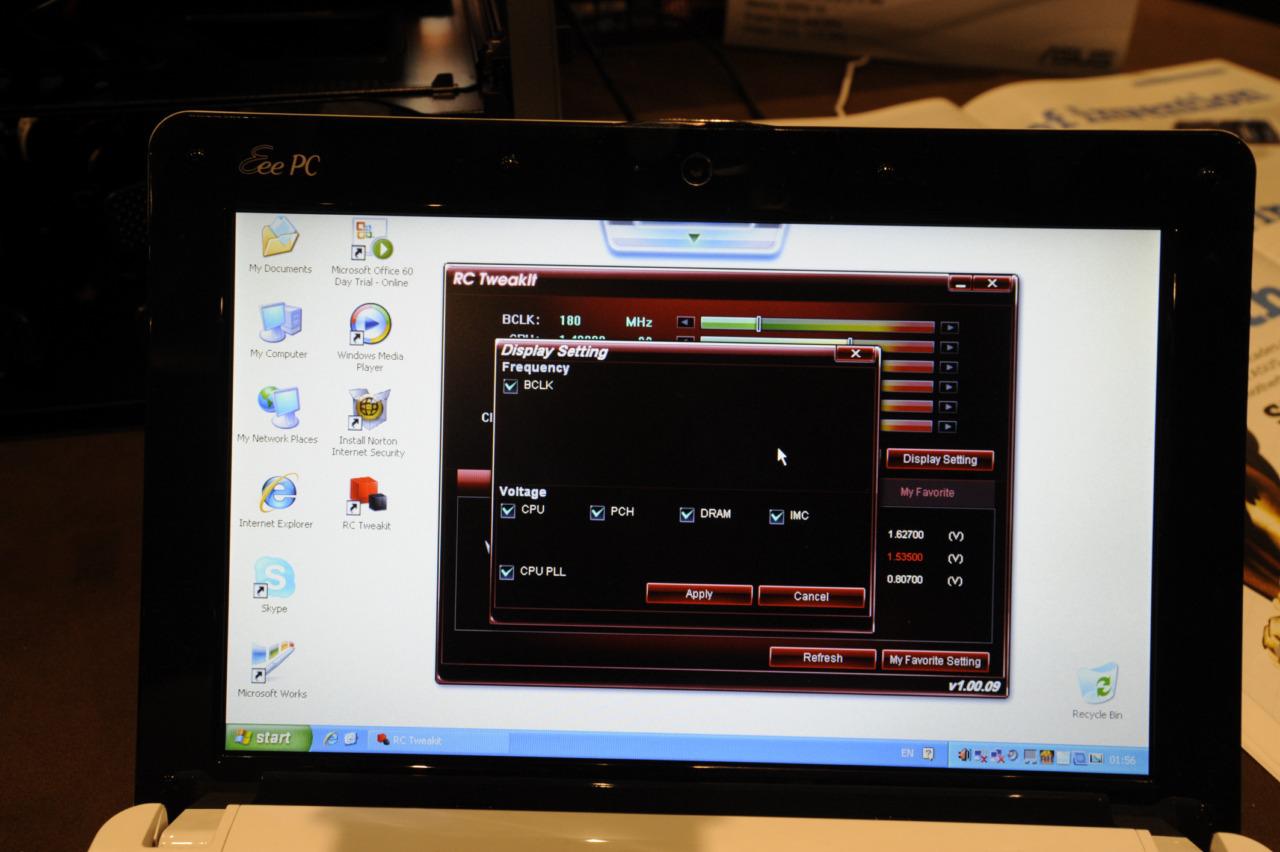Uncheck the CPU voltage checkbox
The image size is (1280, 852).
point(508,511)
